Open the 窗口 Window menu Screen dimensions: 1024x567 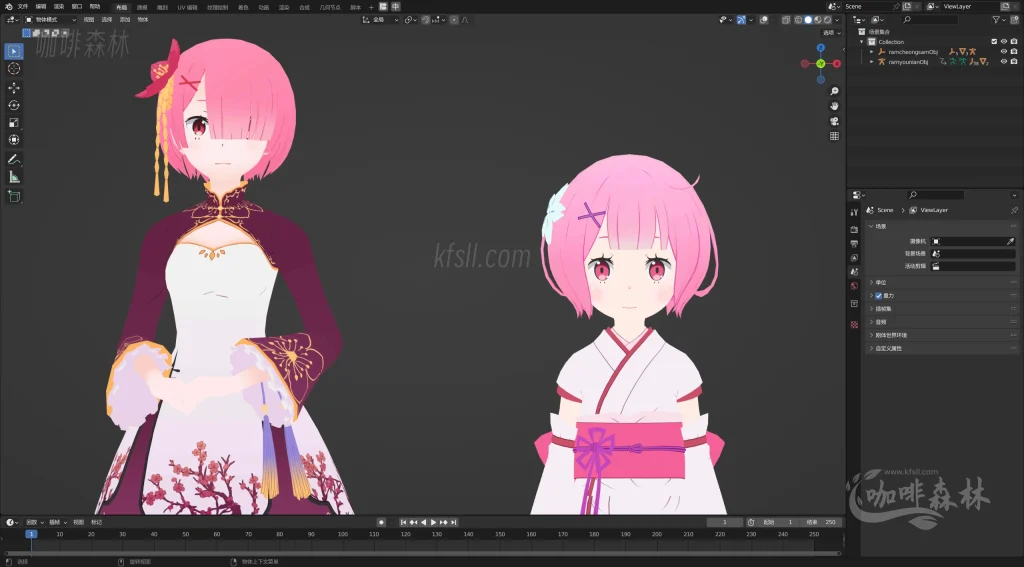(76, 7)
